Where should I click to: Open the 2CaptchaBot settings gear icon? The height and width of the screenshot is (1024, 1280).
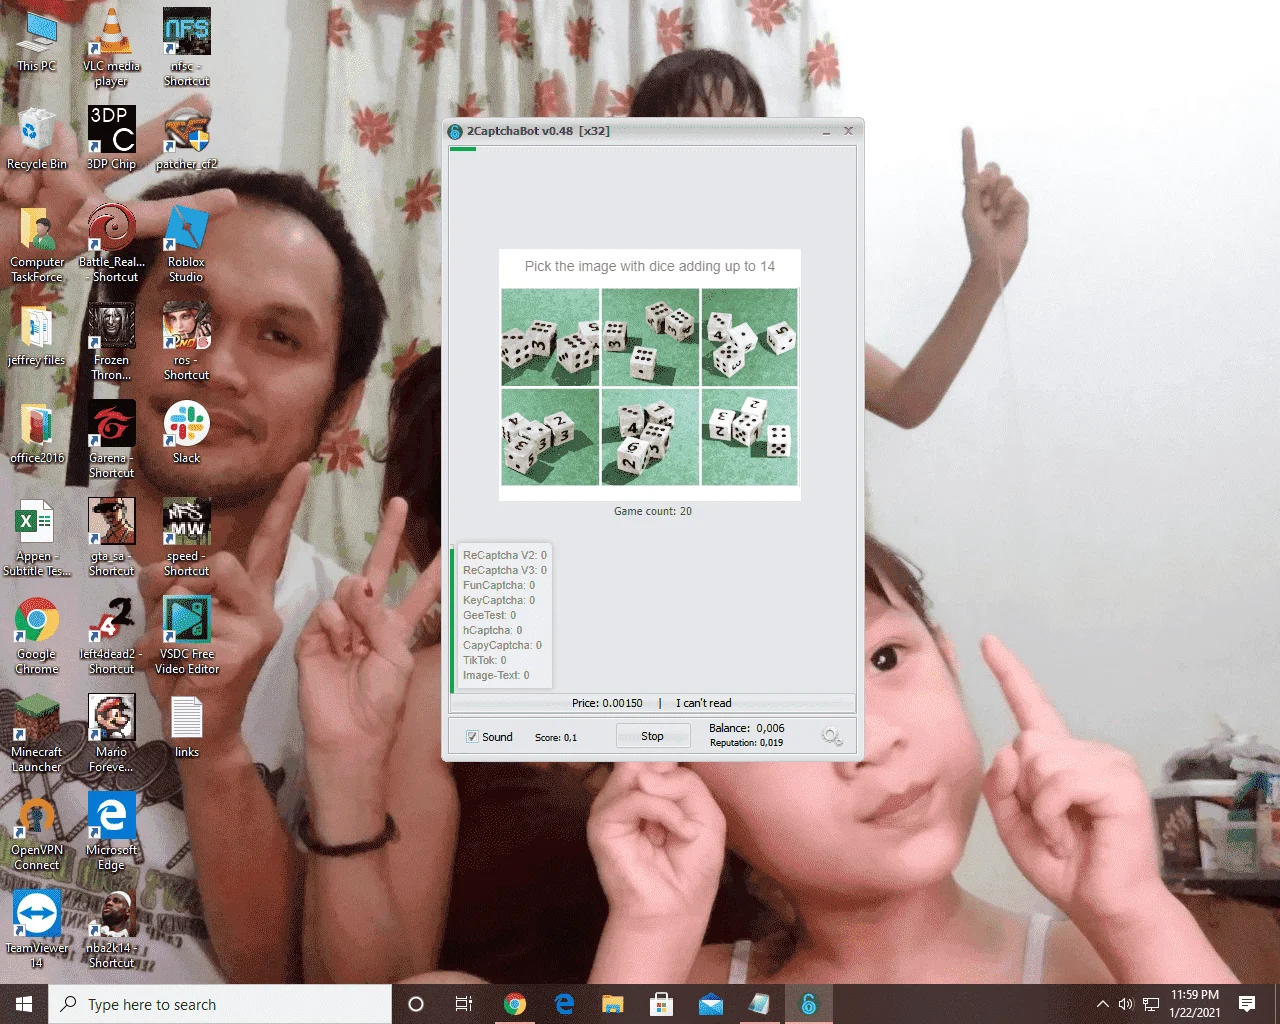point(831,737)
